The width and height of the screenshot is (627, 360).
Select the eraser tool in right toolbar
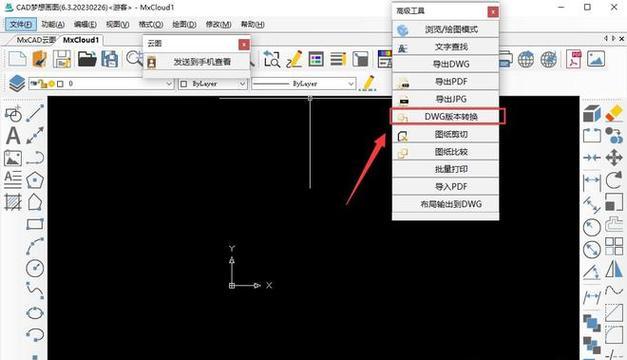click(614, 114)
